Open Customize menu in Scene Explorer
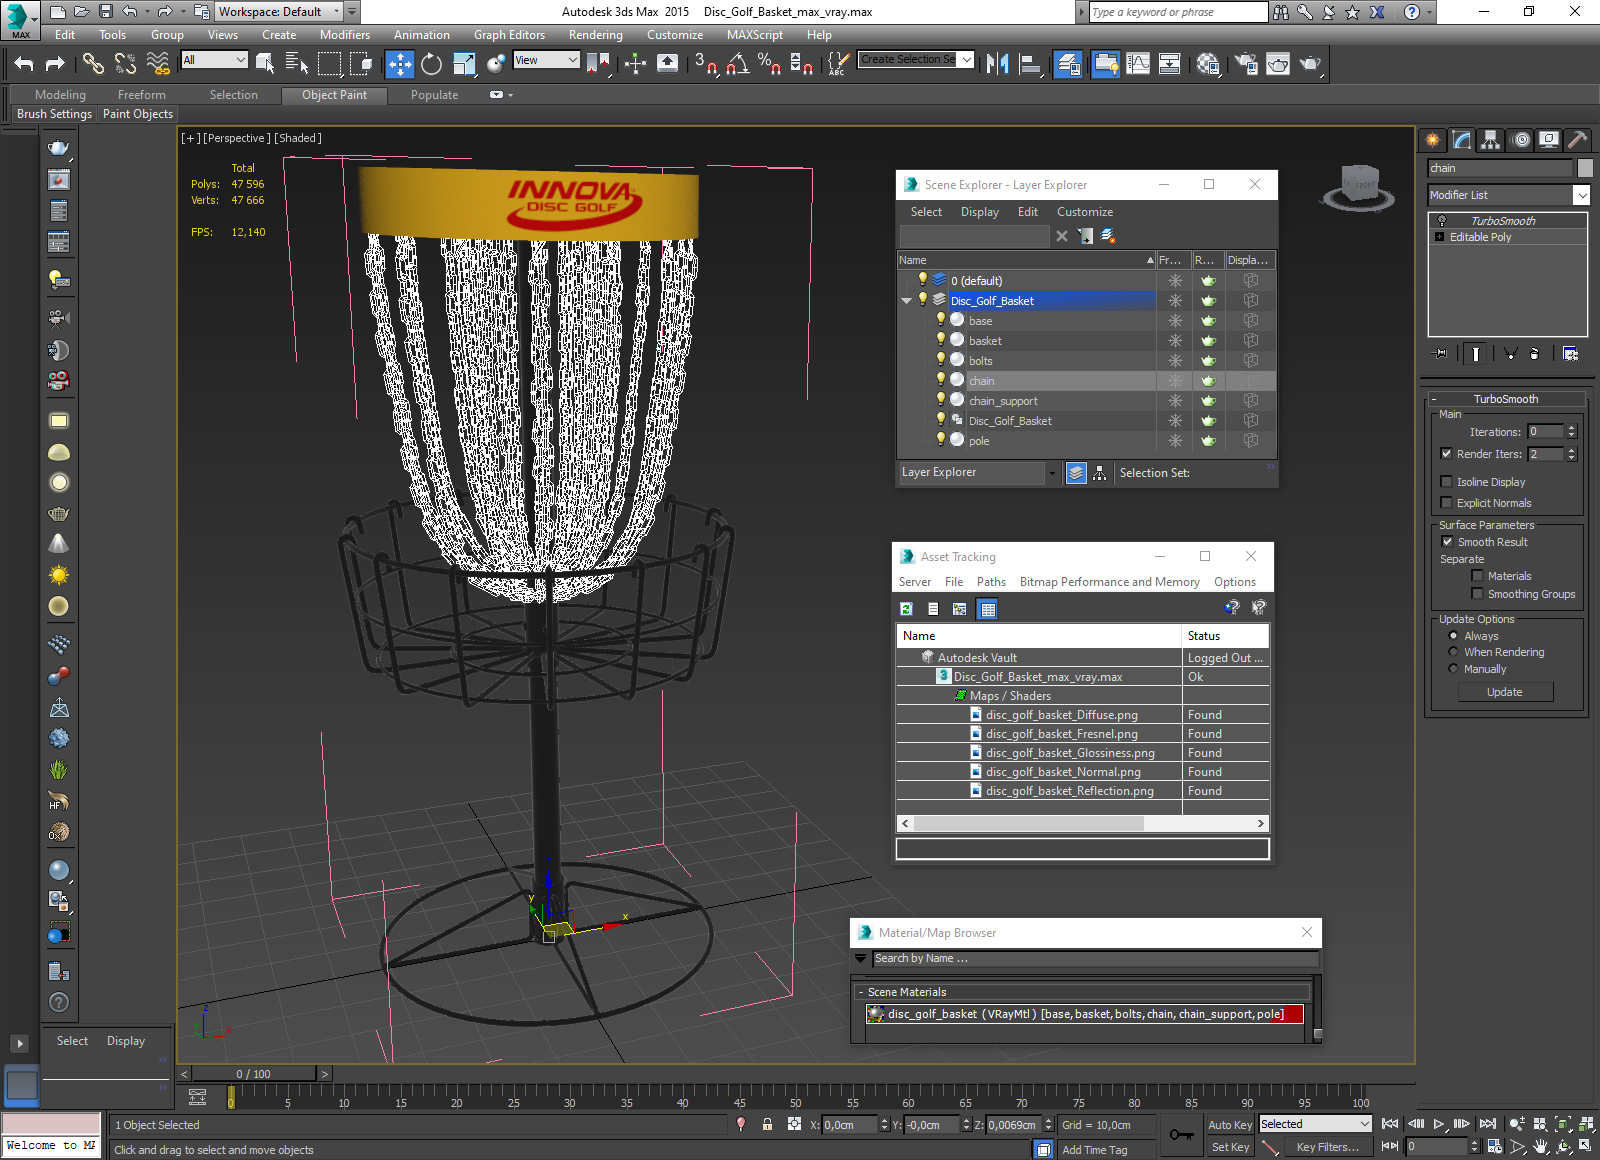 [x=1084, y=212]
